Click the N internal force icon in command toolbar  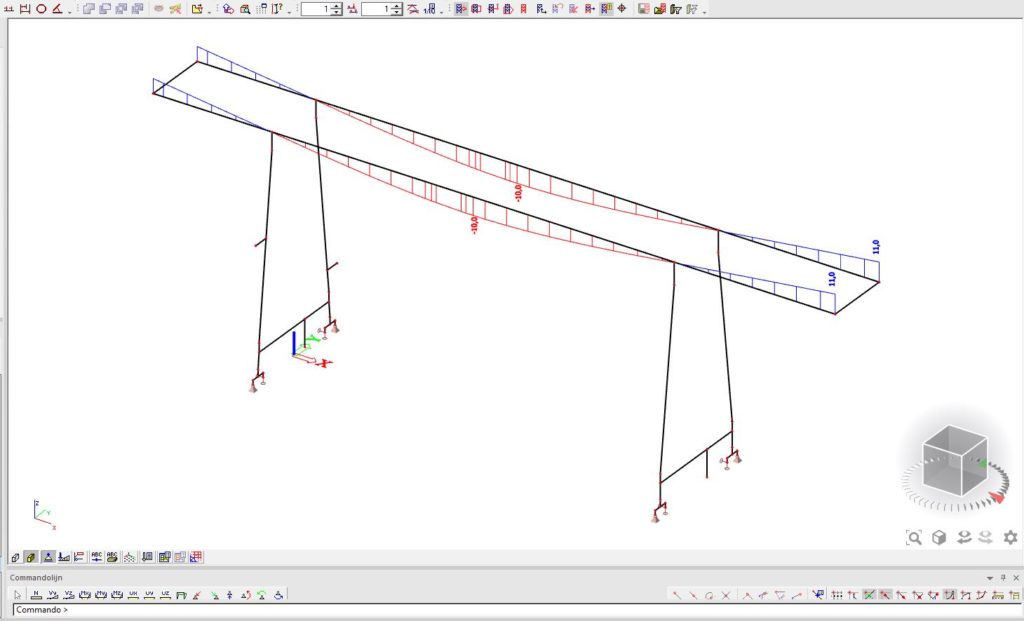click(36, 595)
